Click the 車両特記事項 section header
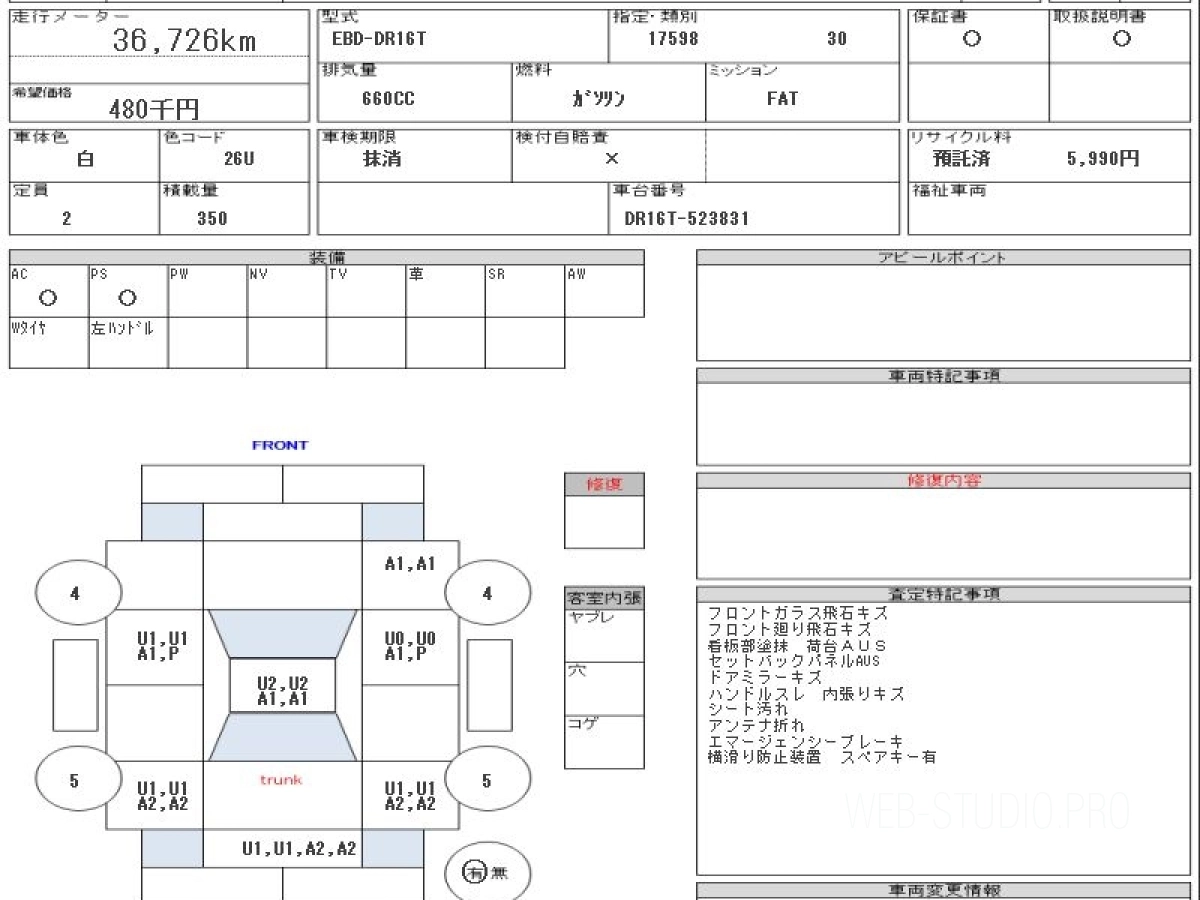The width and height of the screenshot is (1200, 900). (942, 376)
